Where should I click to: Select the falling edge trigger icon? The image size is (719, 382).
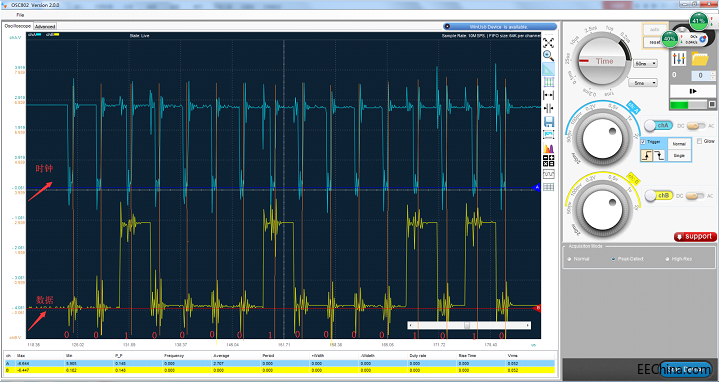(659, 156)
